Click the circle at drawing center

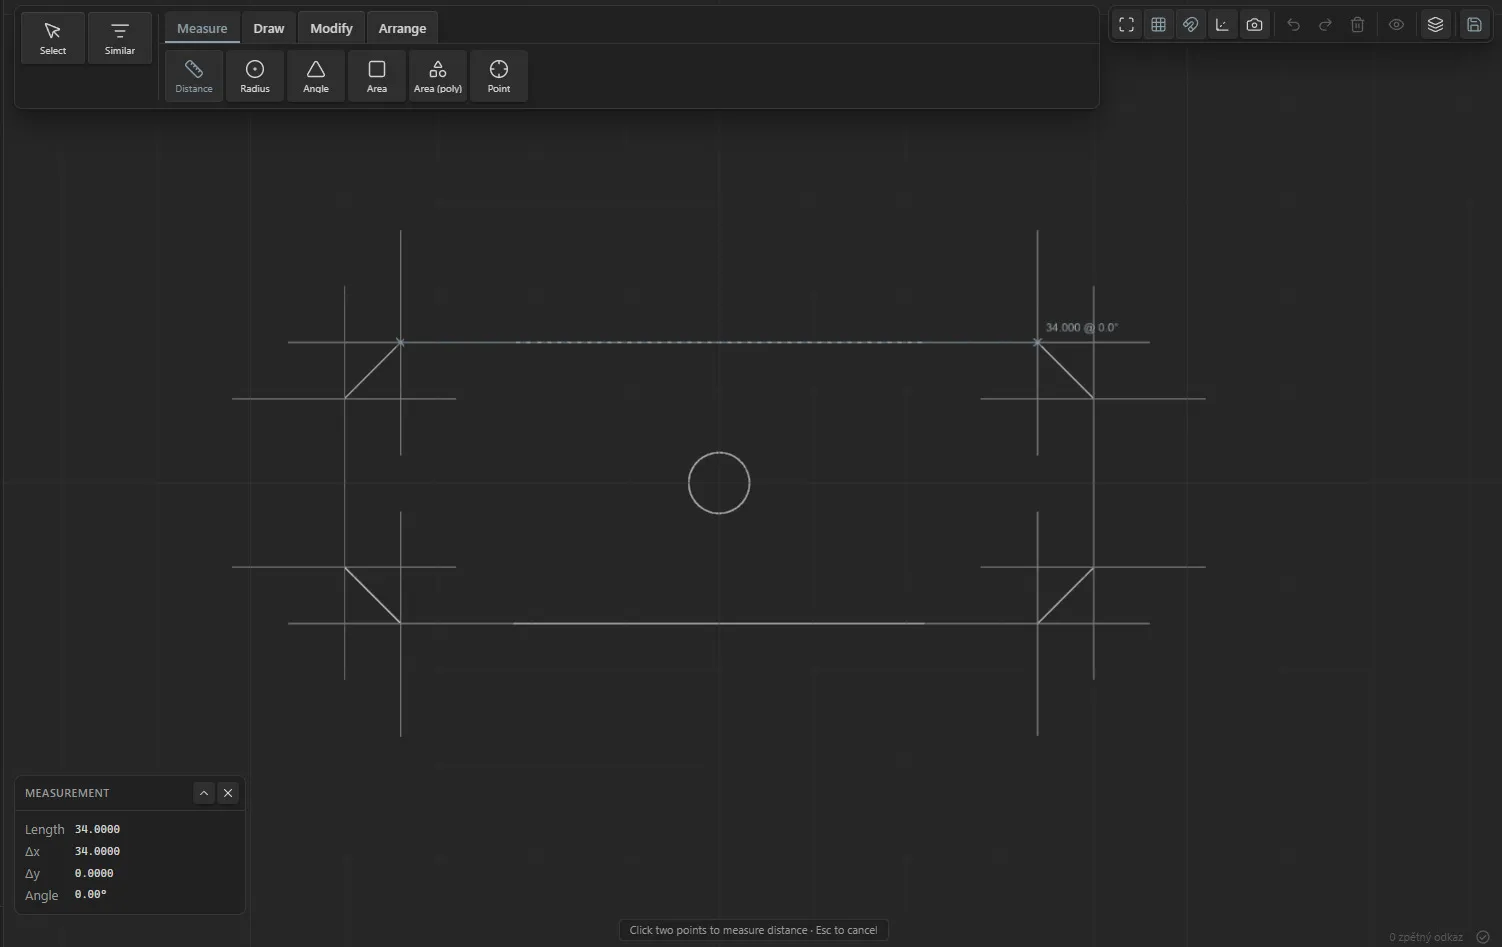[x=719, y=483]
